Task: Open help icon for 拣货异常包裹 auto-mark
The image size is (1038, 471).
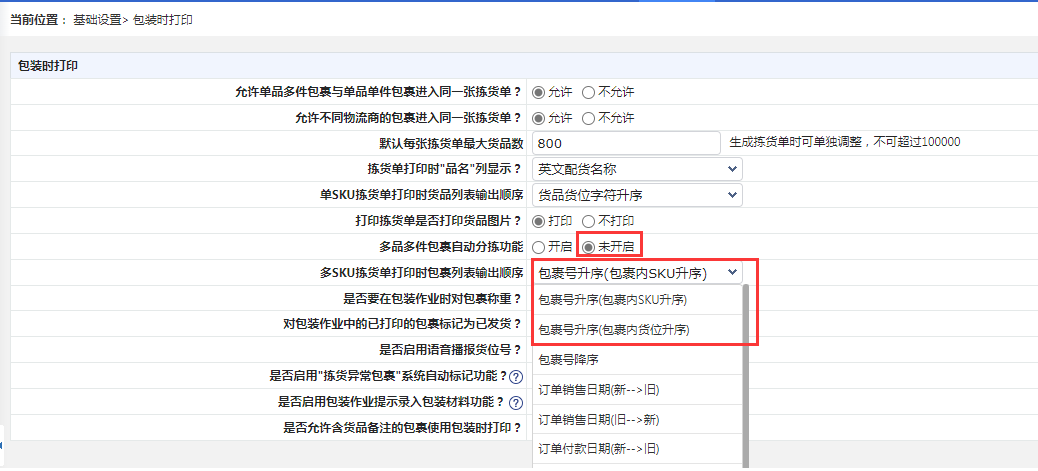Action: tap(516, 377)
